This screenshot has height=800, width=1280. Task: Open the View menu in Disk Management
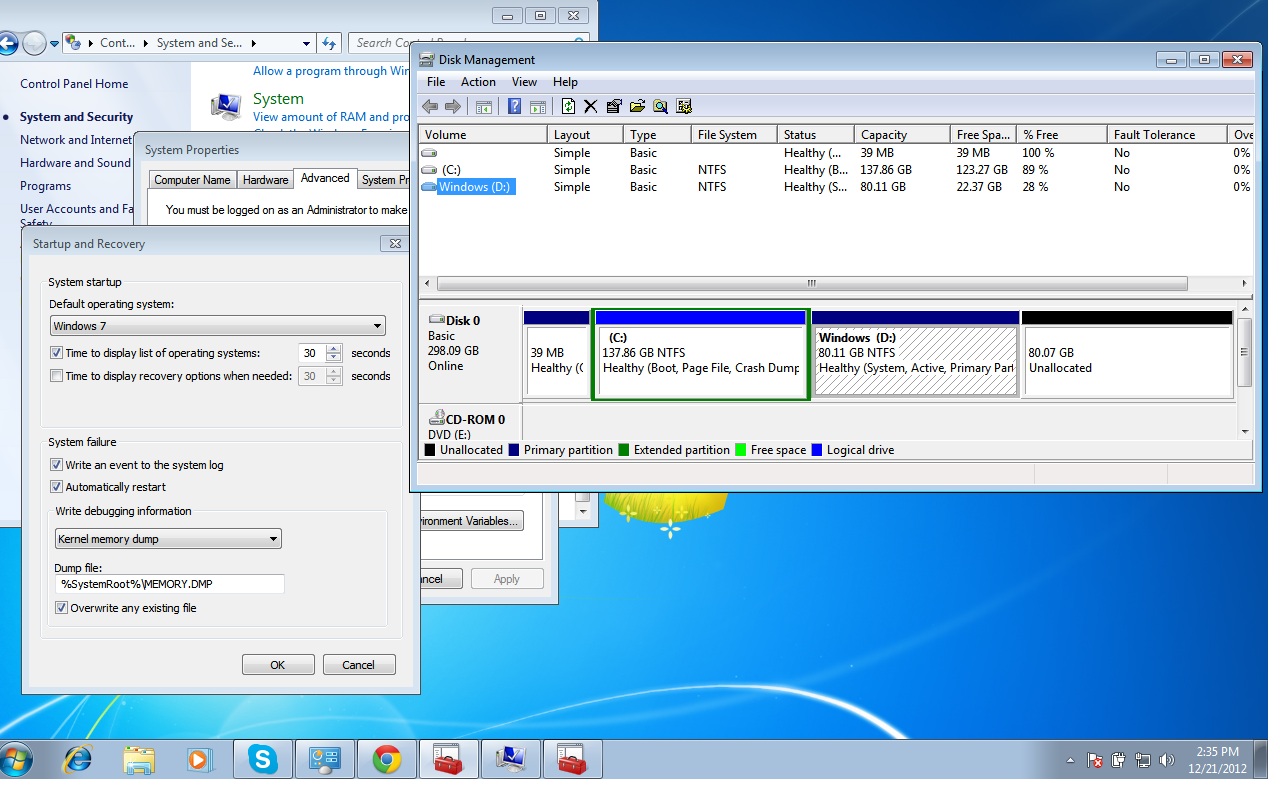pyautogui.click(x=524, y=82)
